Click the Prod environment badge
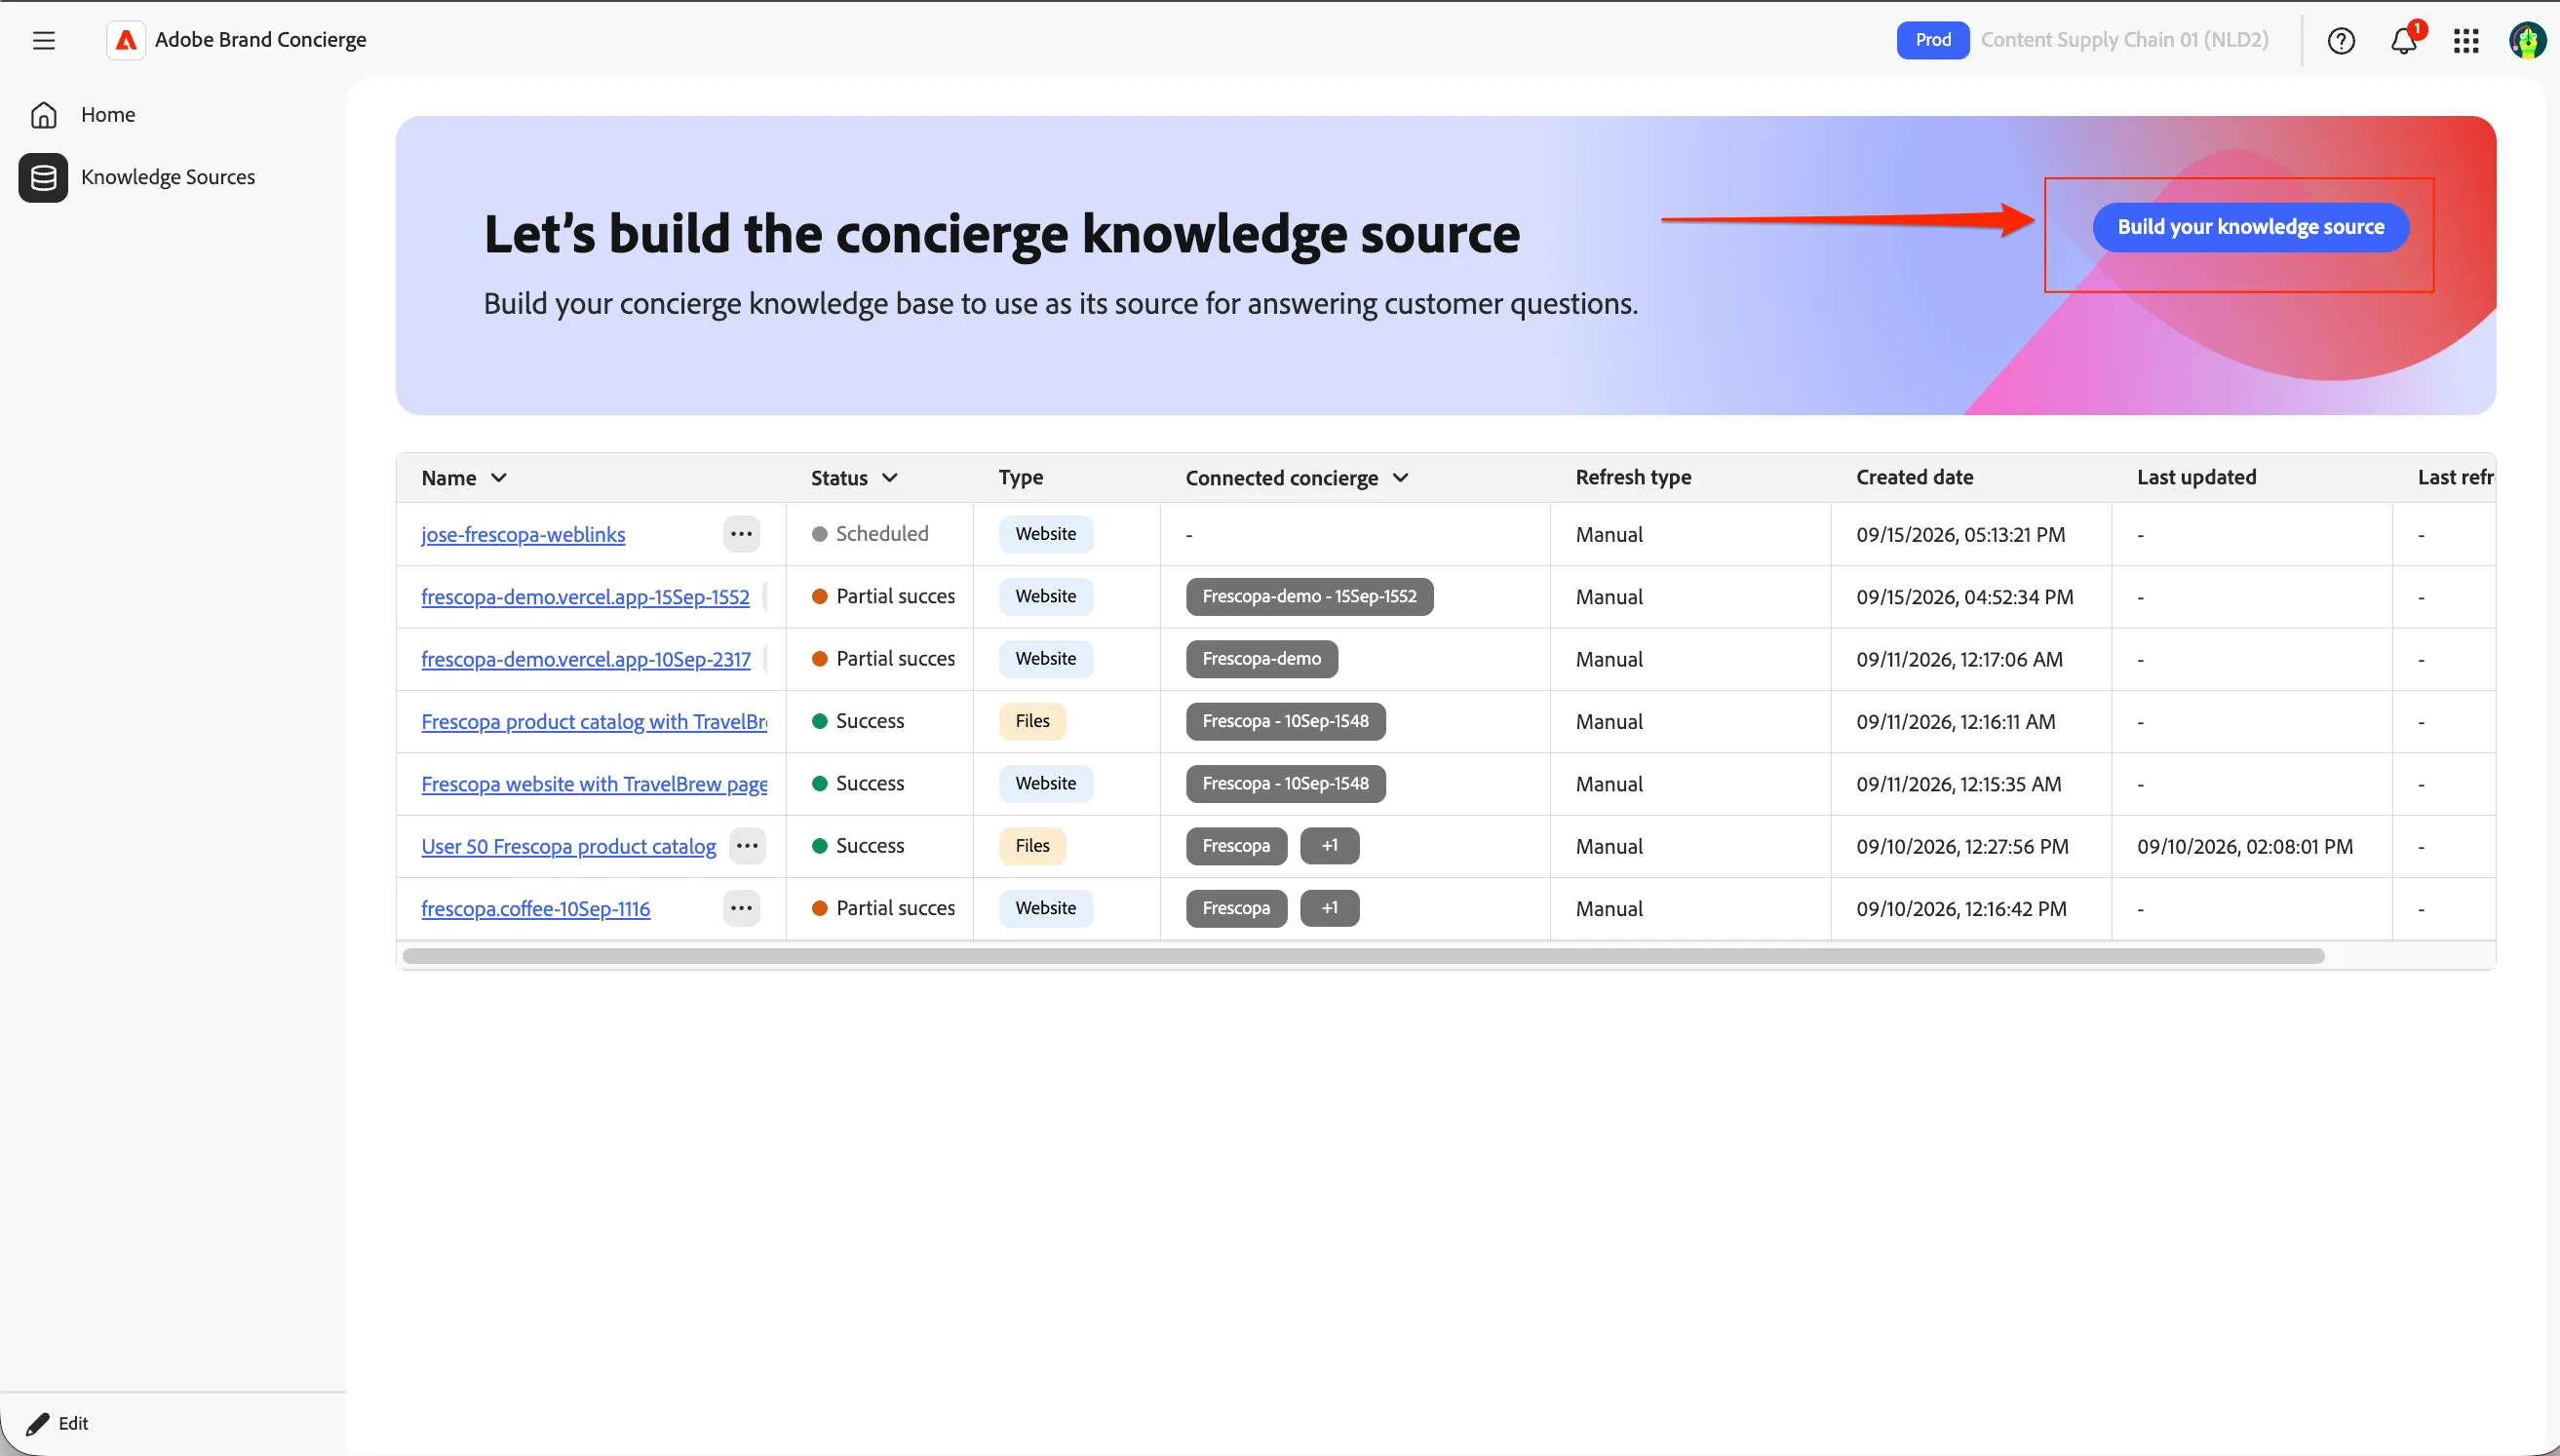This screenshot has width=2560, height=1456. pyautogui.click(x=1933, y=40)
